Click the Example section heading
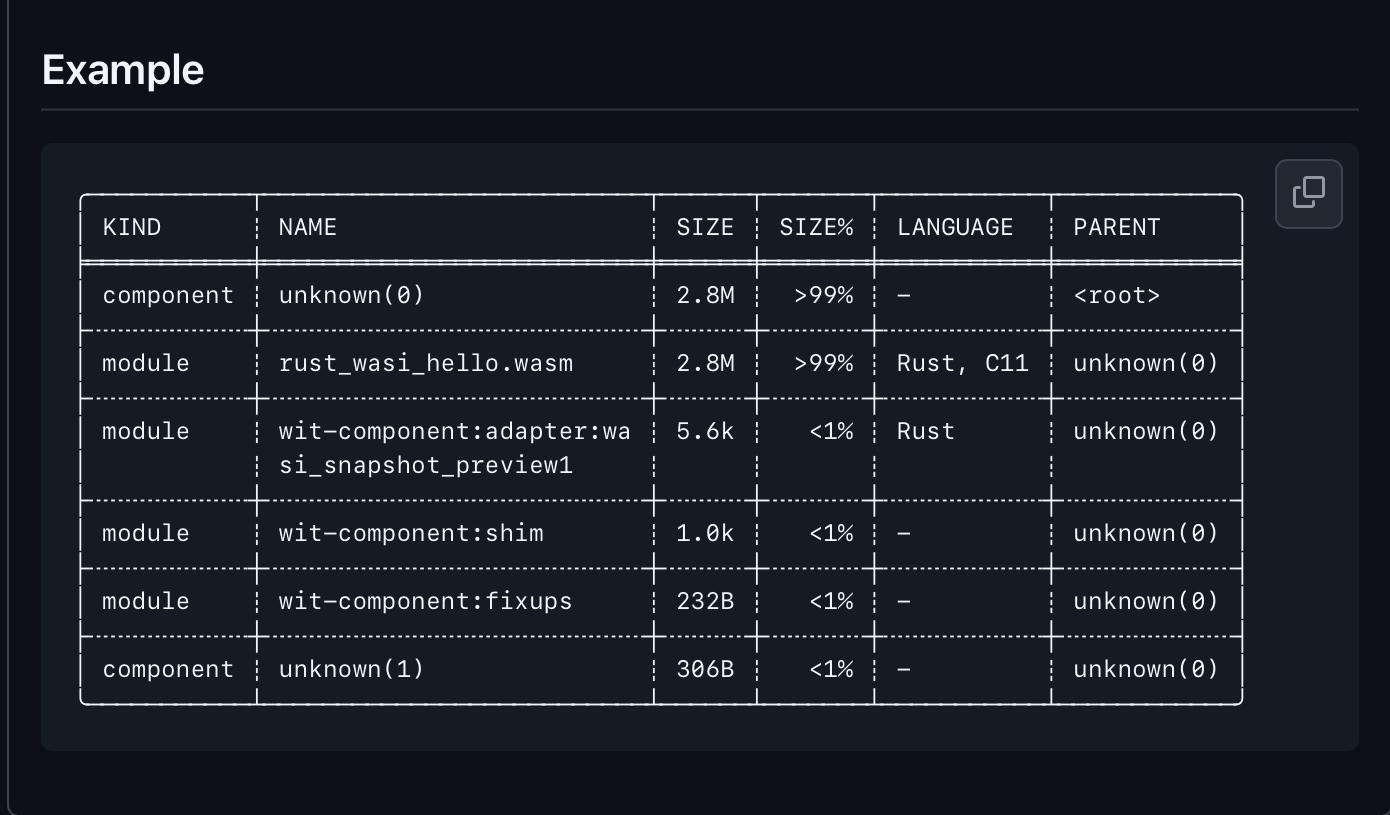This screenshot has height=815, width=1390. (123, 70)
